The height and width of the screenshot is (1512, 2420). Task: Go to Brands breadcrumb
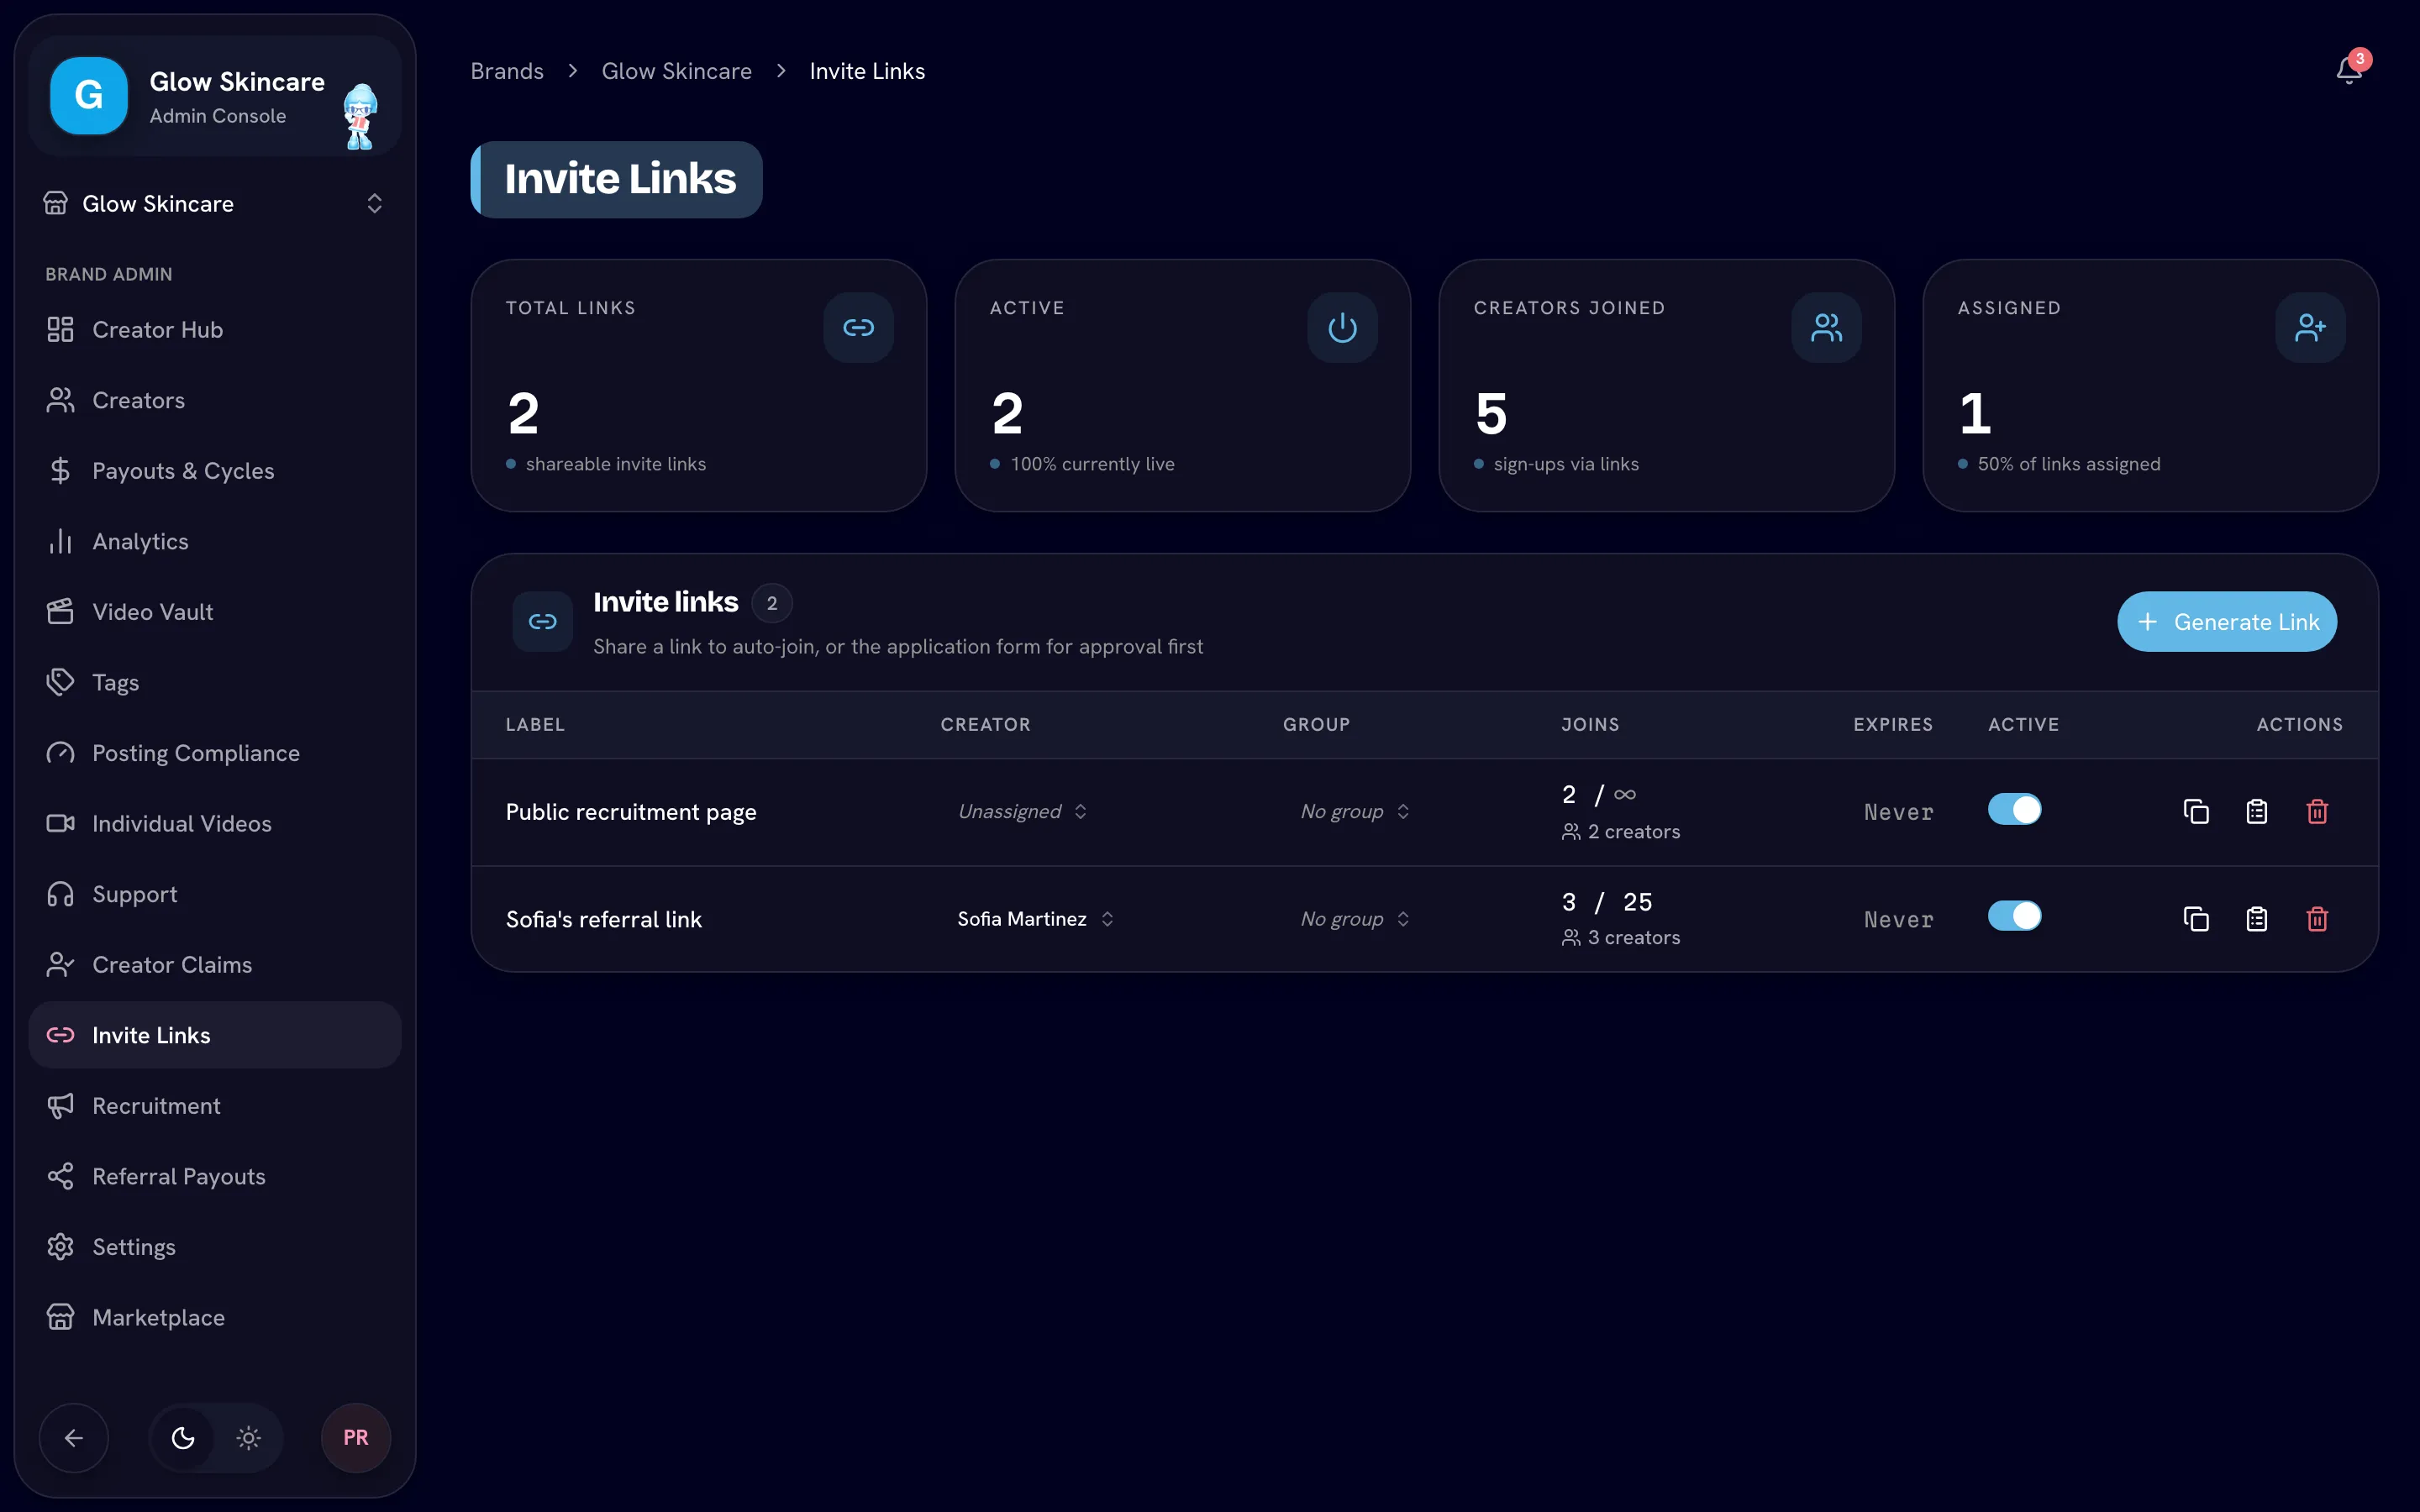(507, 71)
